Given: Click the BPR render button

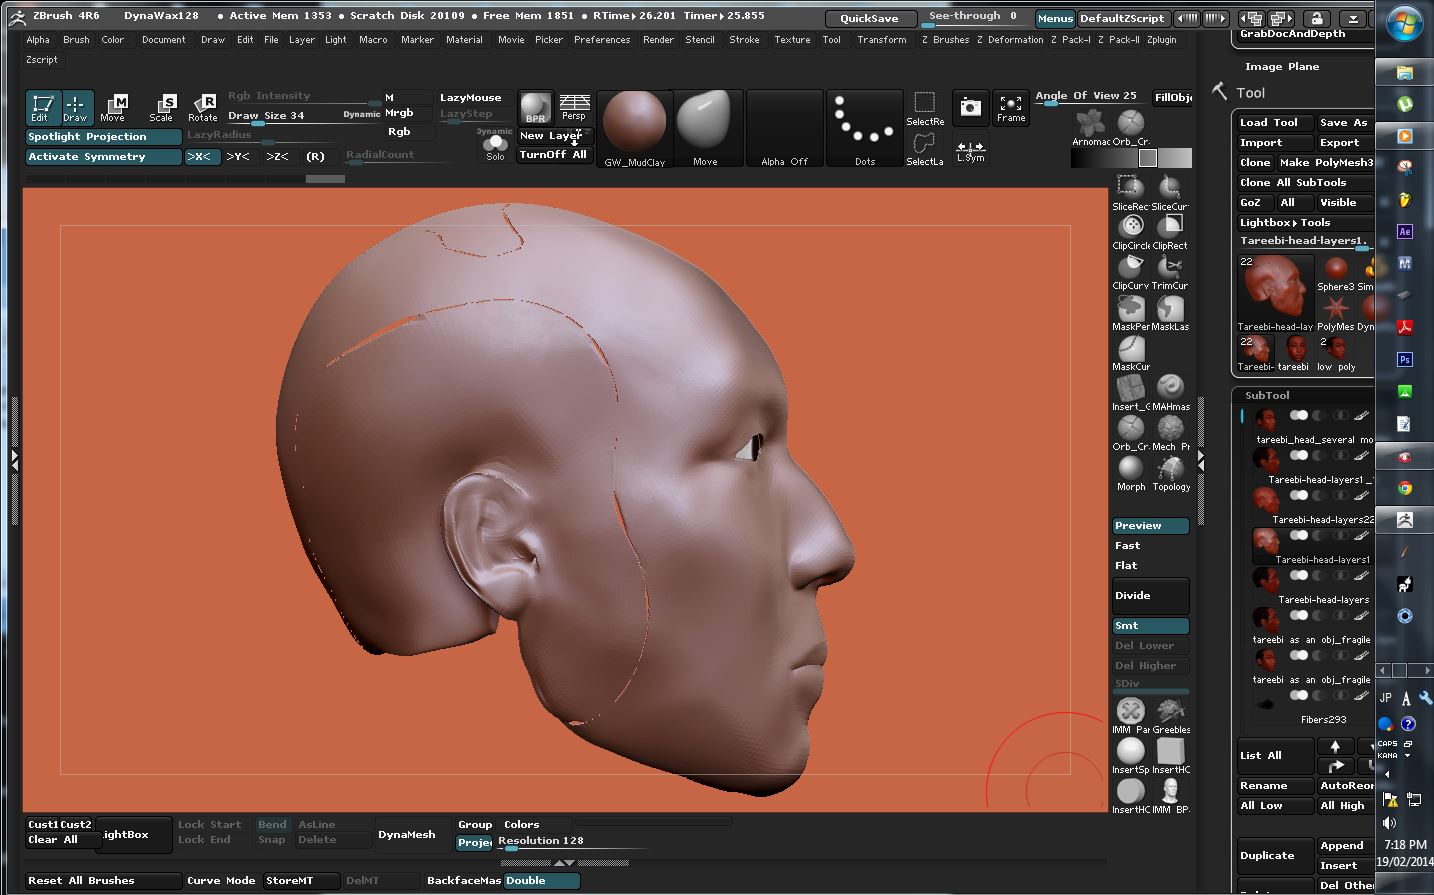Looking at the screenshot, I should pos(535,108).
